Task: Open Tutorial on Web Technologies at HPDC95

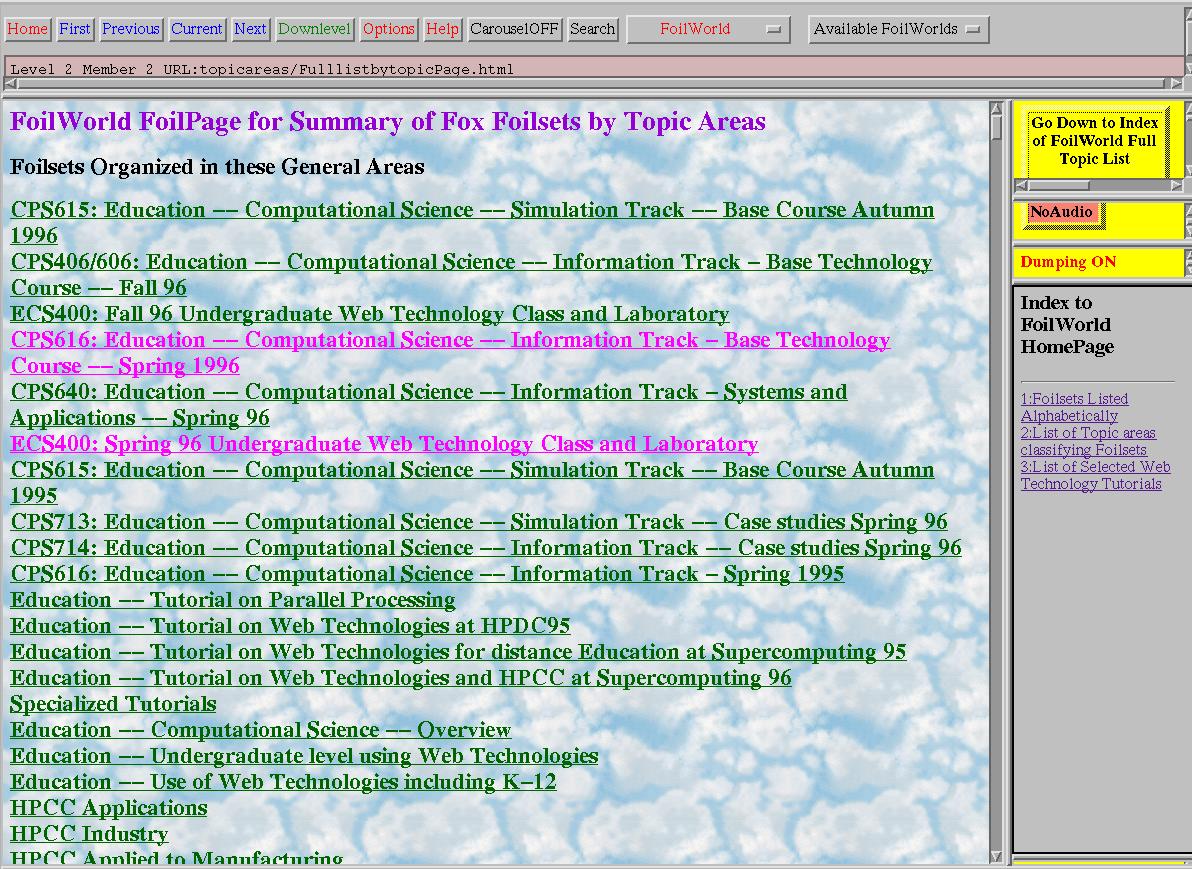Action: 290,626
